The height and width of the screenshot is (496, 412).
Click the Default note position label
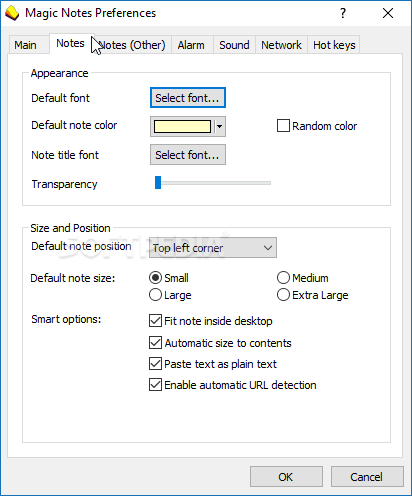click(81, 246)
